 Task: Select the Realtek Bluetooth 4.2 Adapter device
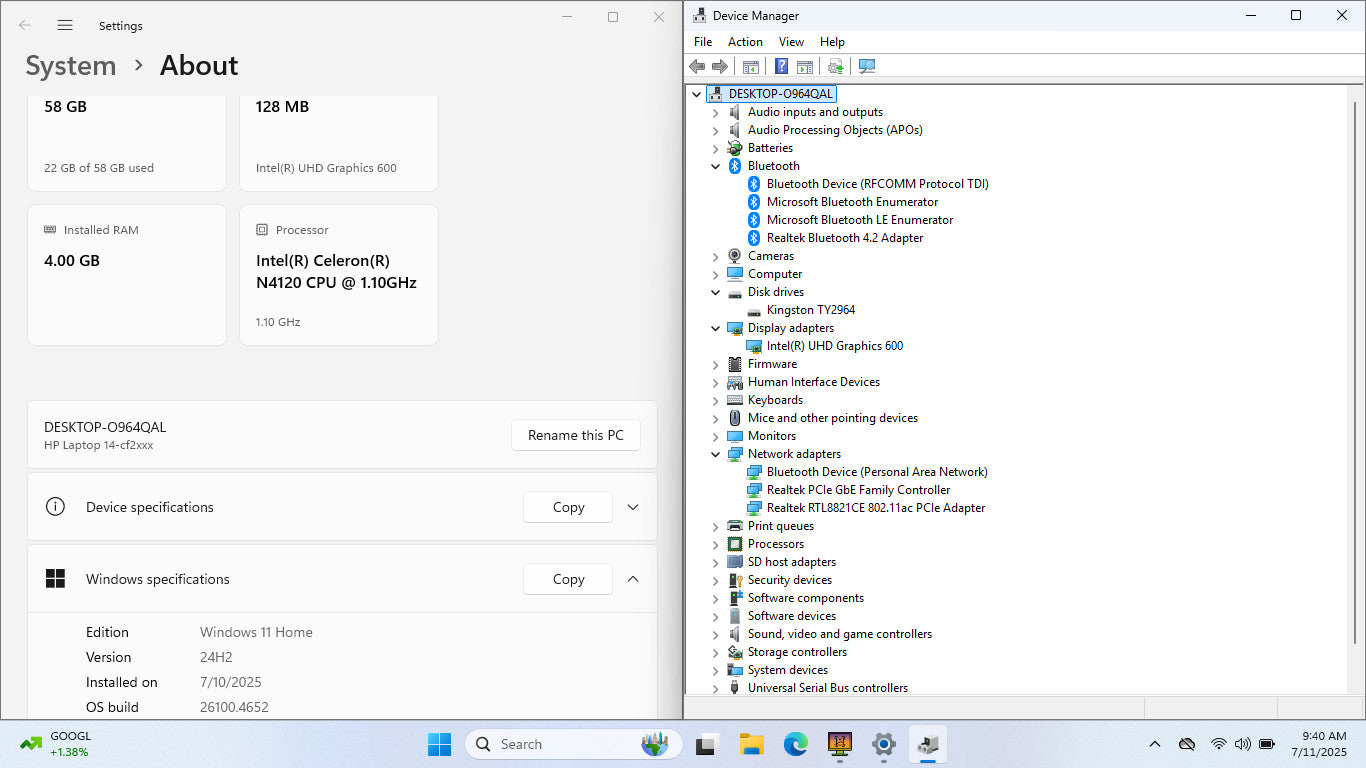tap(844, 238)
